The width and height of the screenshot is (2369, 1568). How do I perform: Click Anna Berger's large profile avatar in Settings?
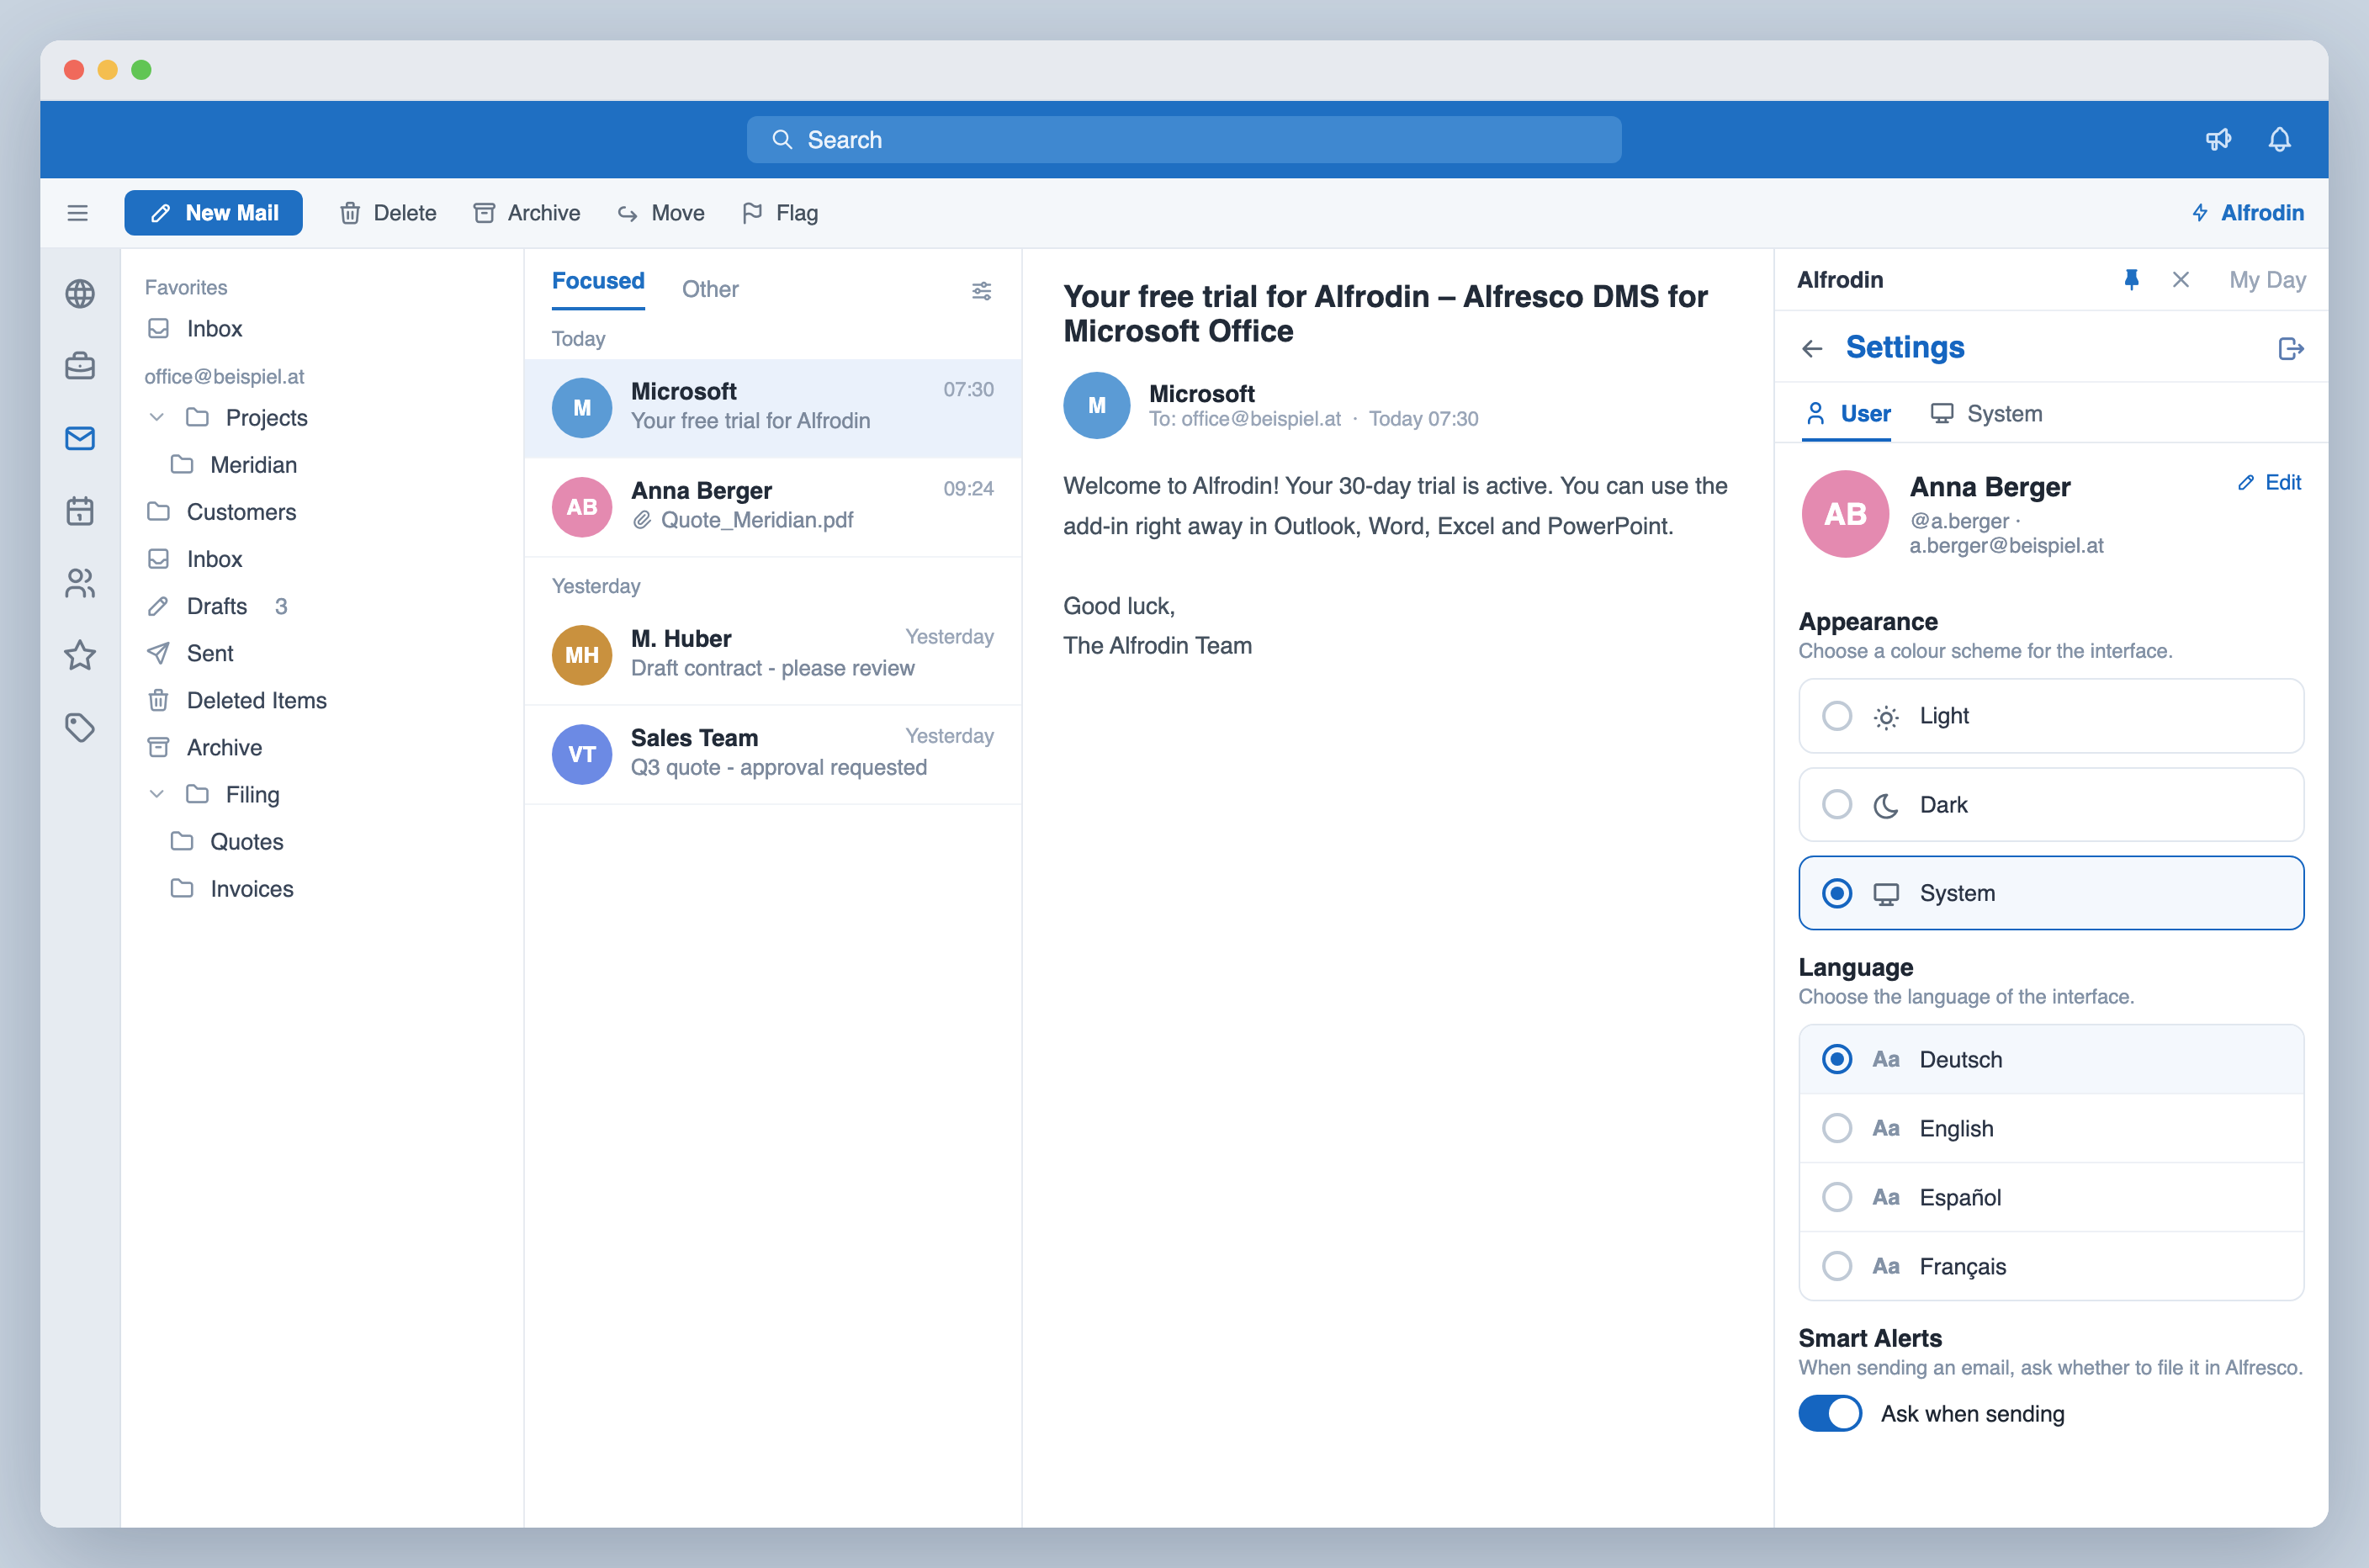point(1845,514)
